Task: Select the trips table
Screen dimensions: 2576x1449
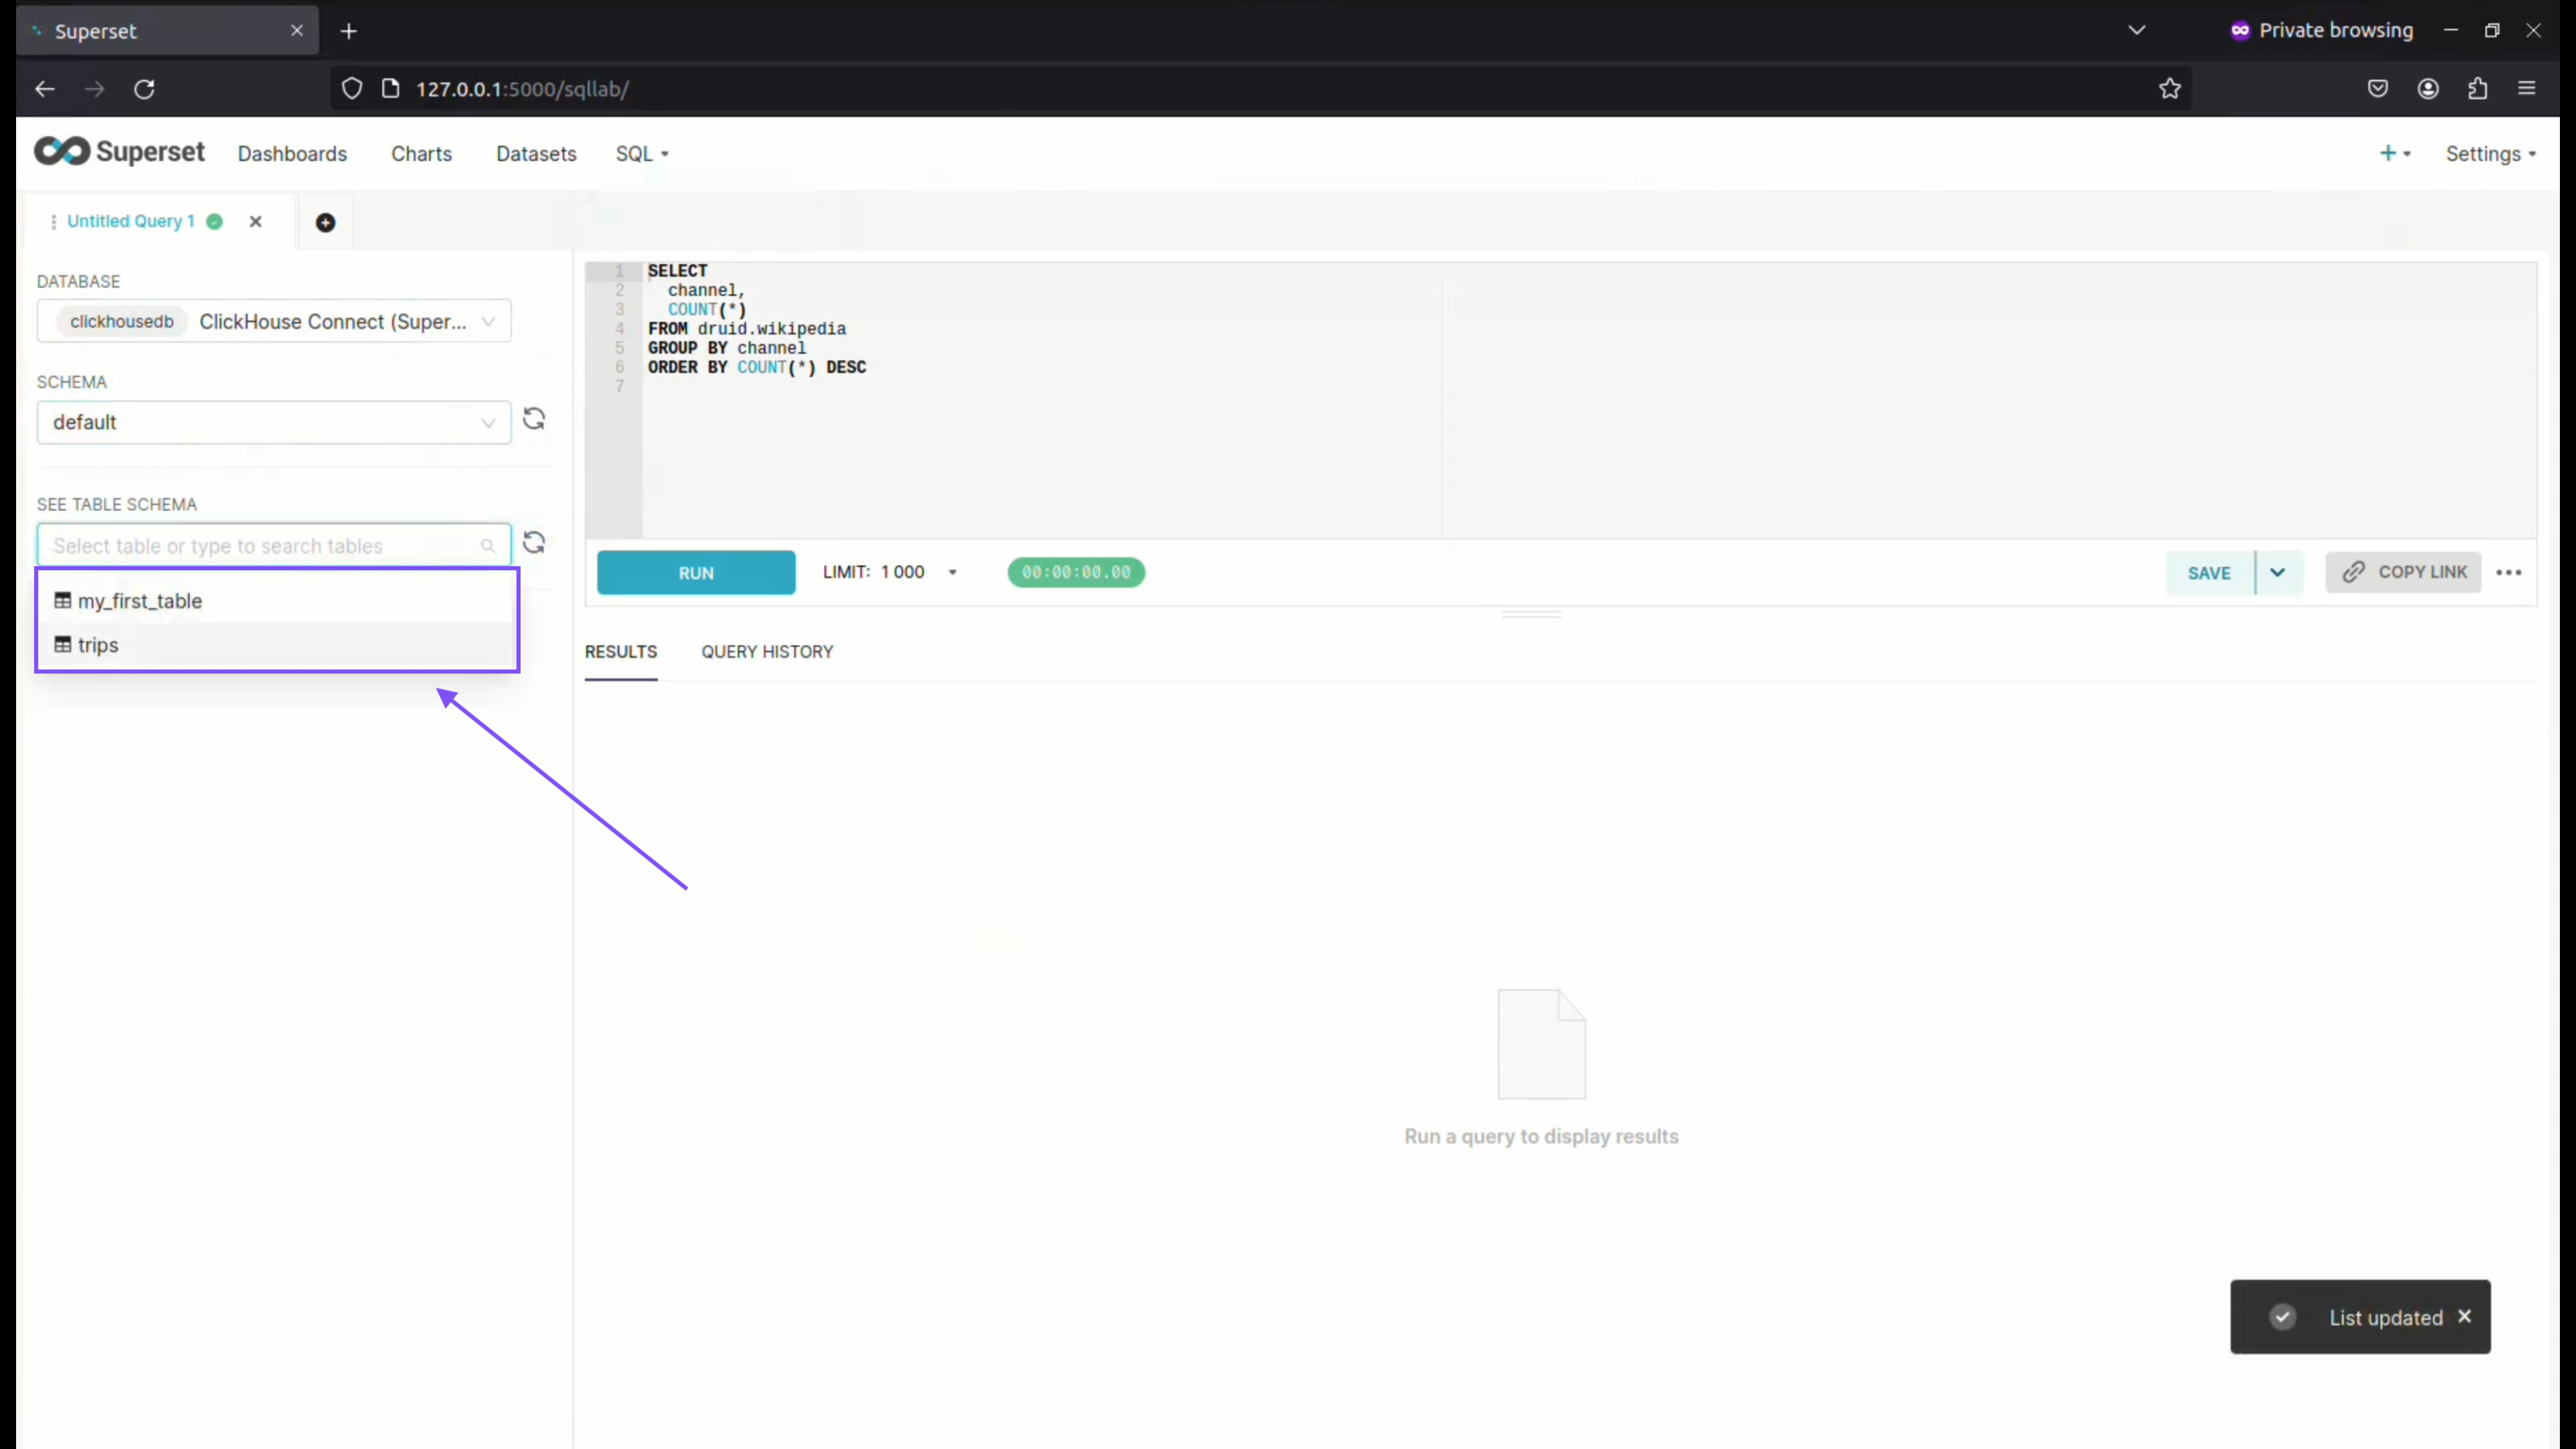Action: 97,645
